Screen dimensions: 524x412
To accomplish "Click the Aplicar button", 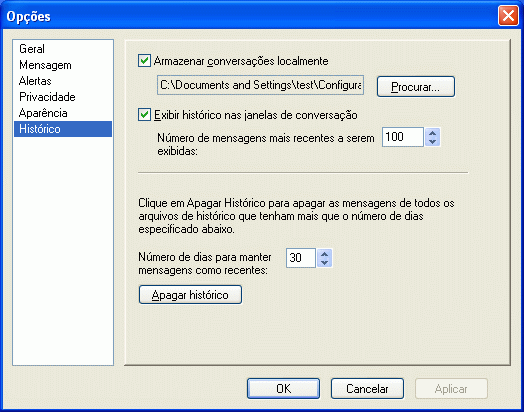I will point(451,389).
